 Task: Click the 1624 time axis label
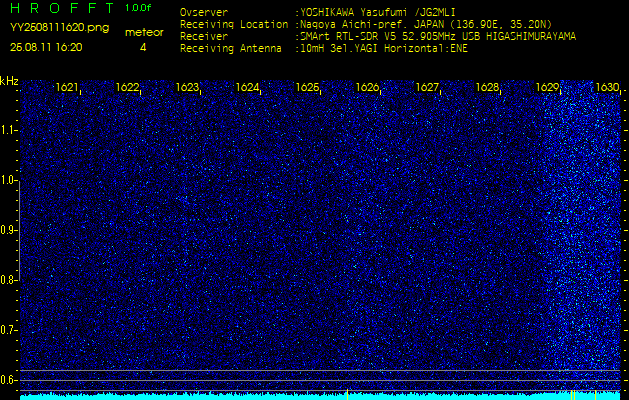tap(247, 87)
